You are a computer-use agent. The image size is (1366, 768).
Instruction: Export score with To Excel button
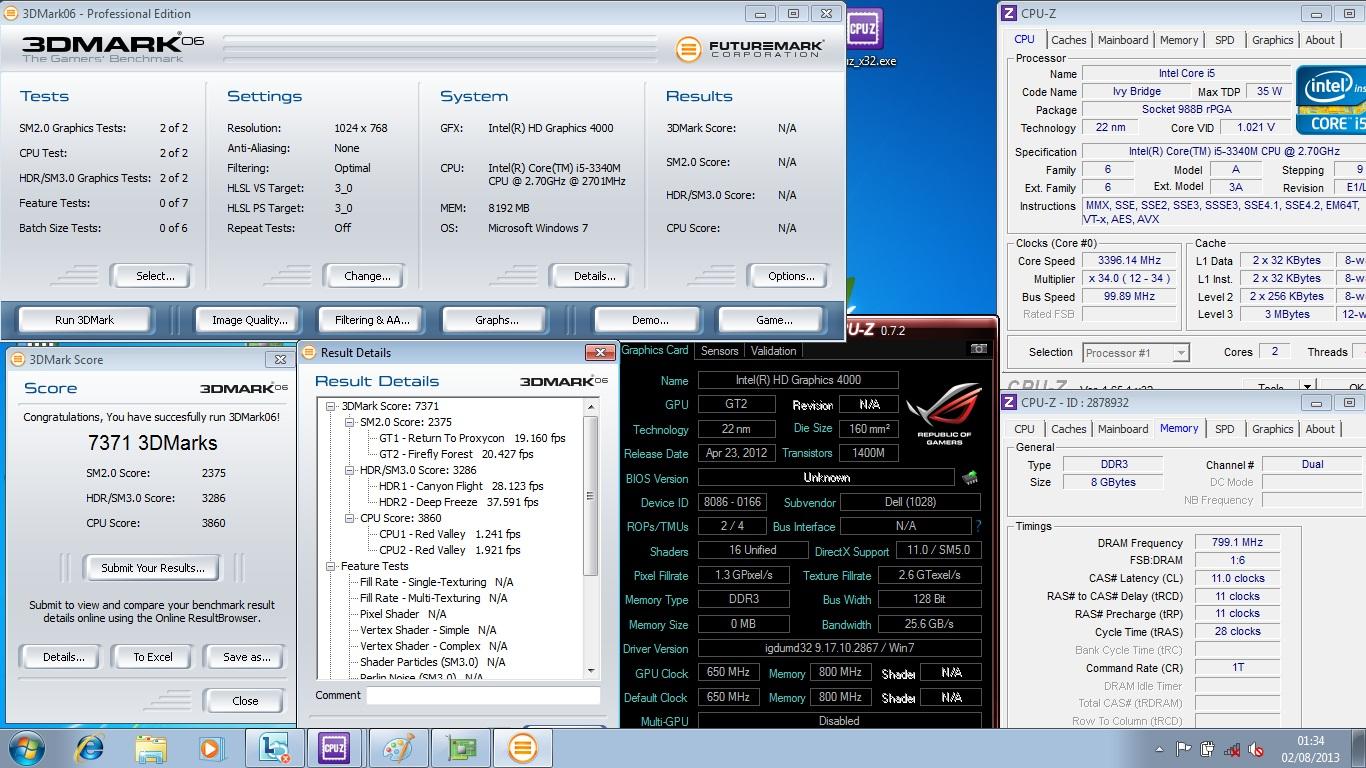click(153, 657)
